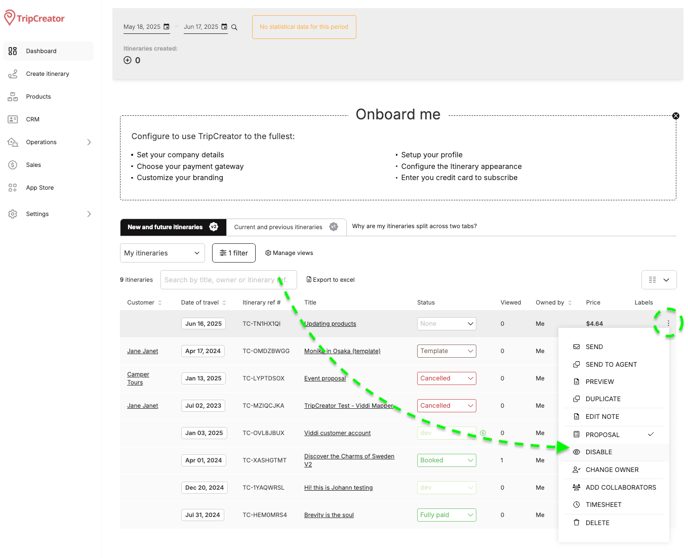Expand the Operations submenu chevron
688x558 pixels.
89,142
